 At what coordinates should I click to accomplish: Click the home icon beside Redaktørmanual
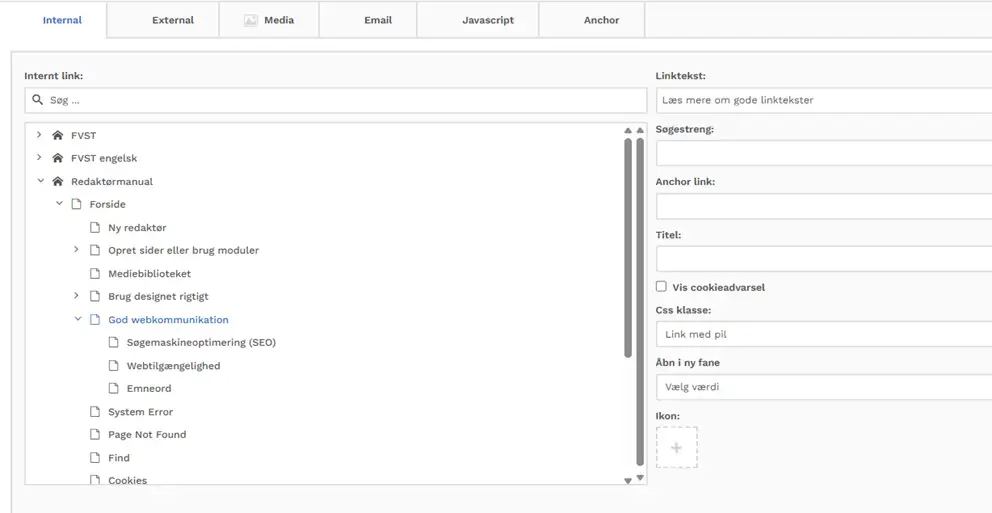tap(57, 181)
